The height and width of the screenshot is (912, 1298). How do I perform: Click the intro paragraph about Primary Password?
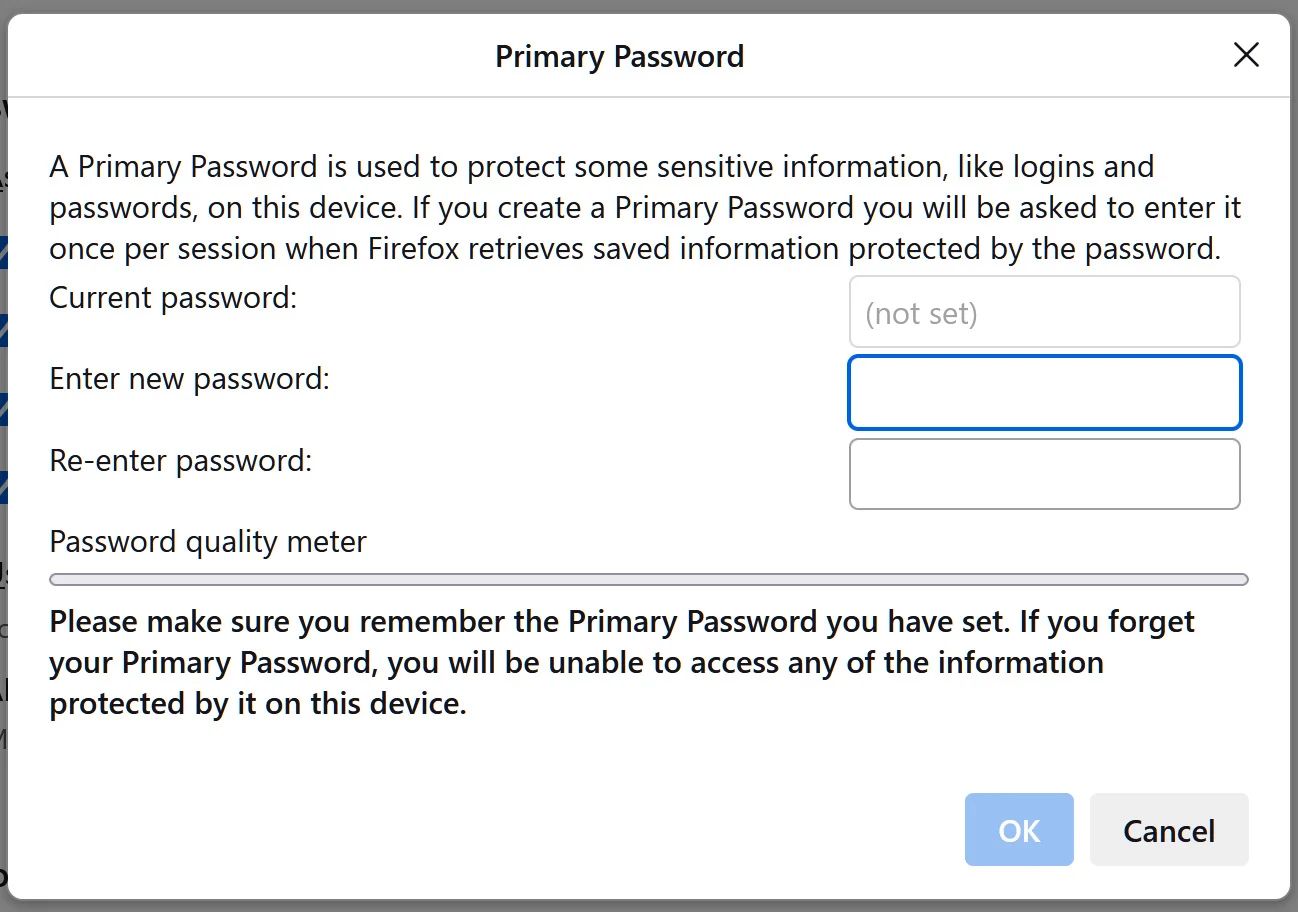[x=646, y=207]
